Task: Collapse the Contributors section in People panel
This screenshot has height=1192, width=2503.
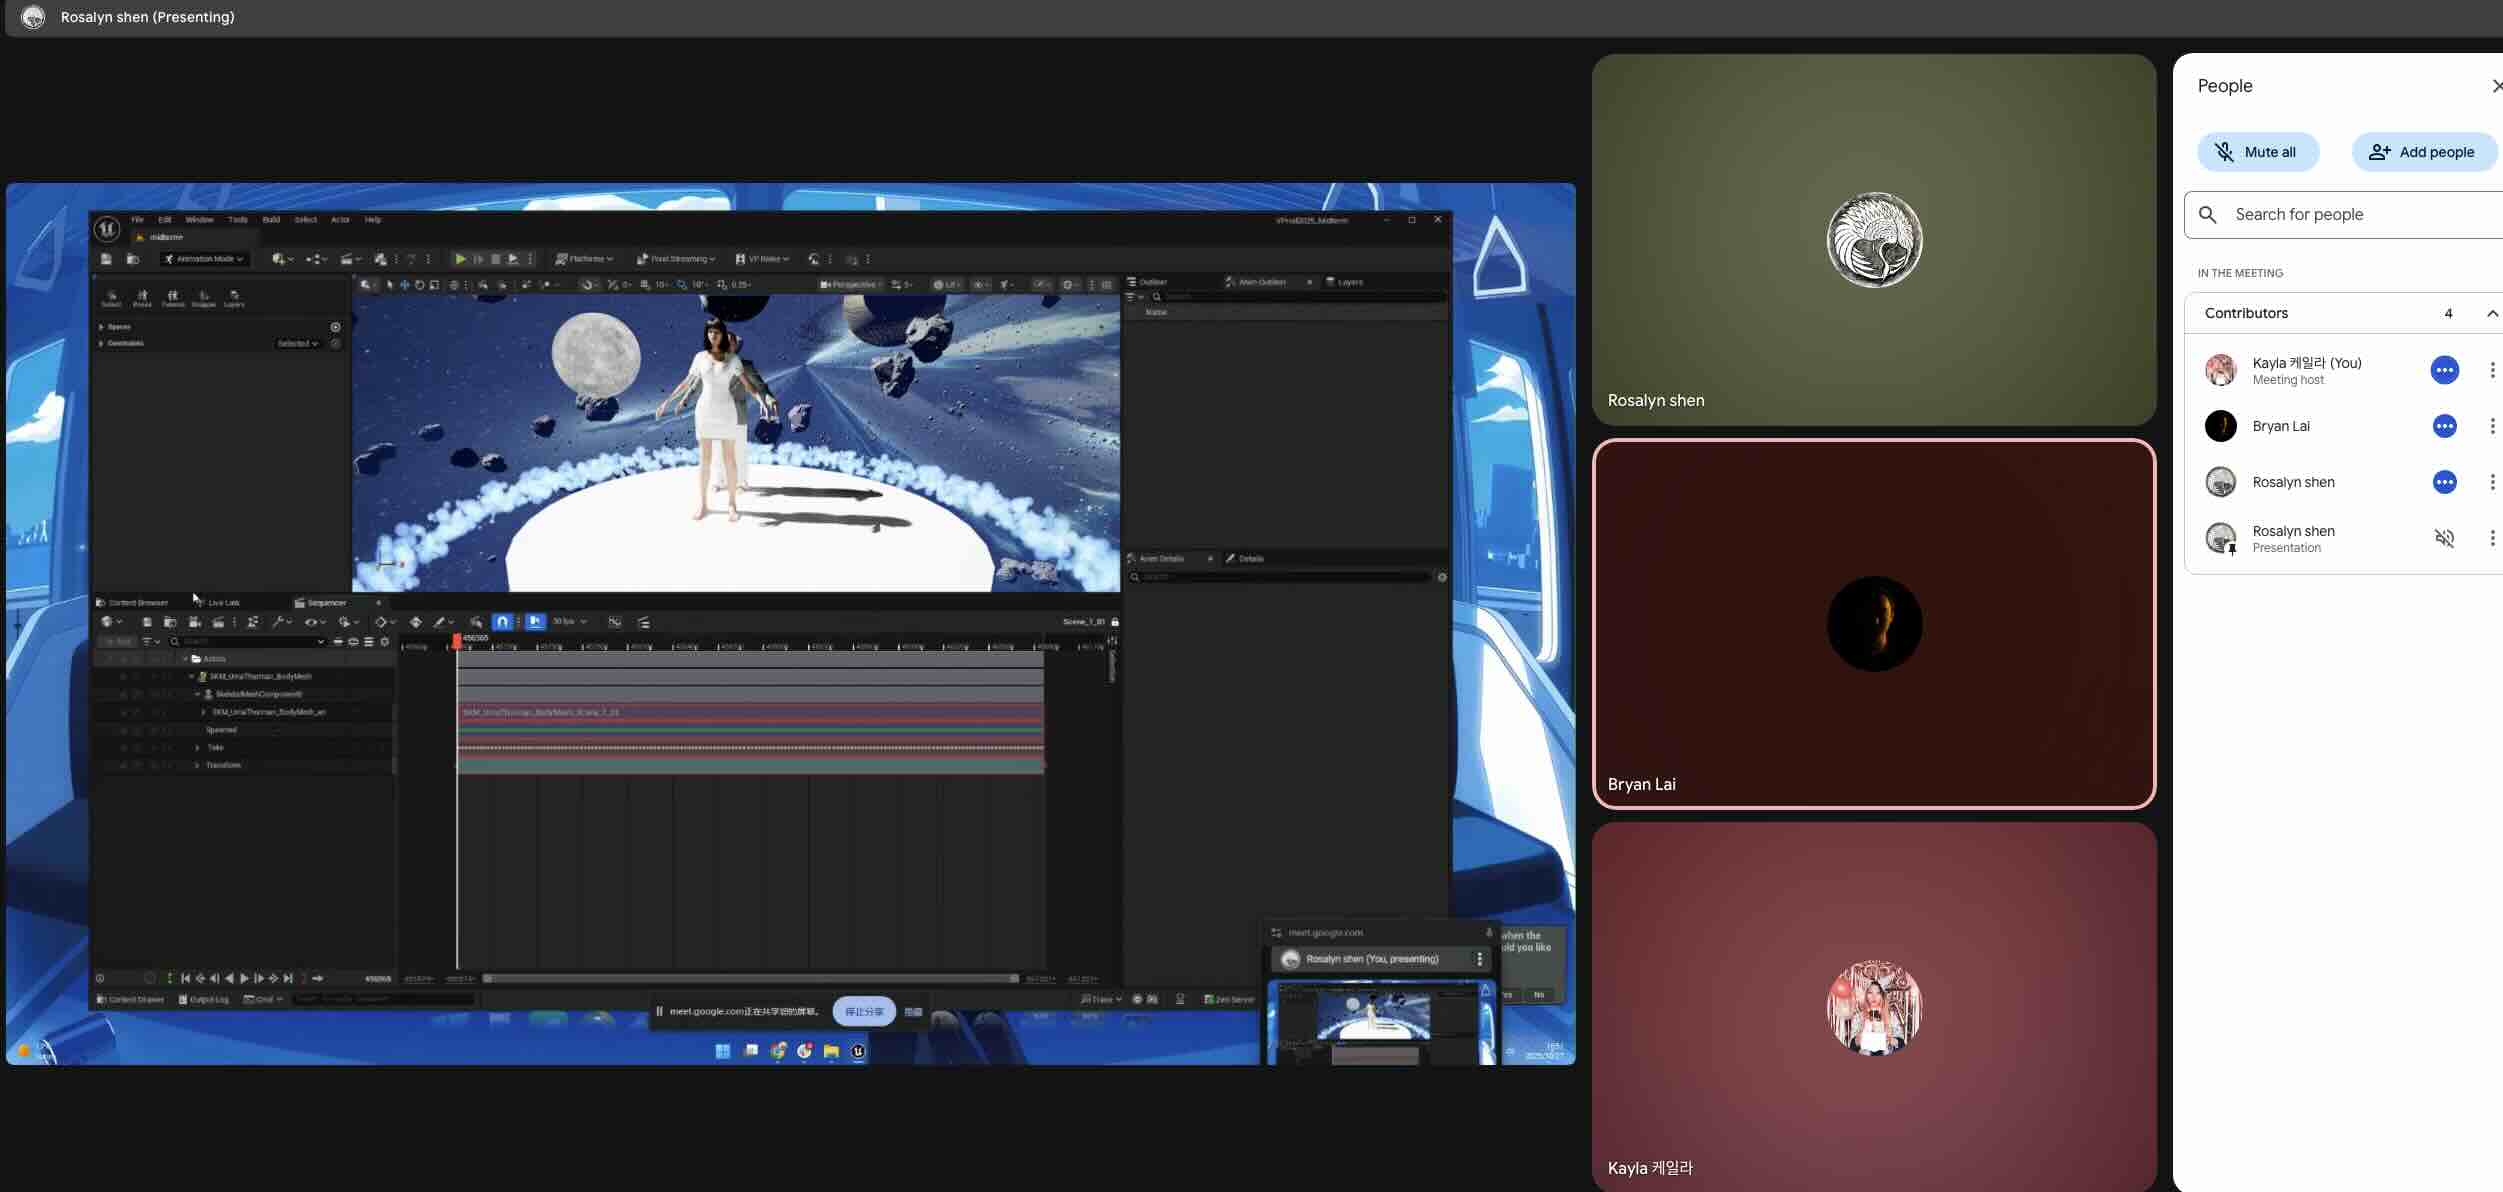Action: [2492, 313]
